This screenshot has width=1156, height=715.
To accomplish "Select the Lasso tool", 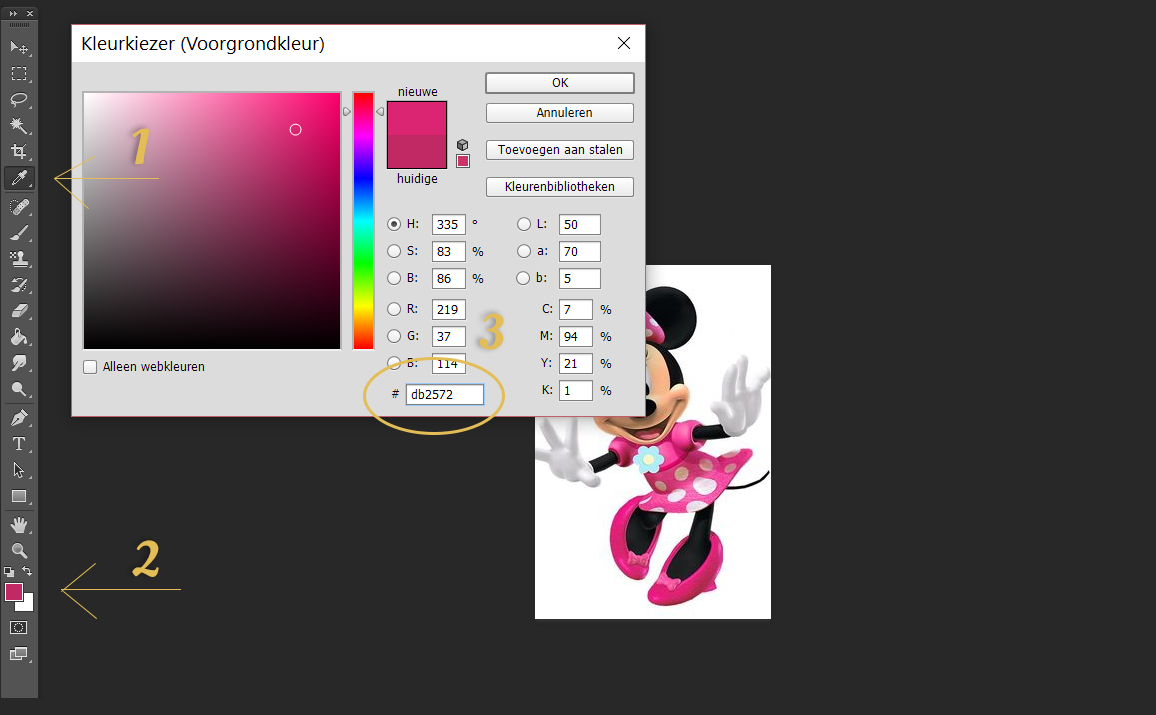I will 19,100.
